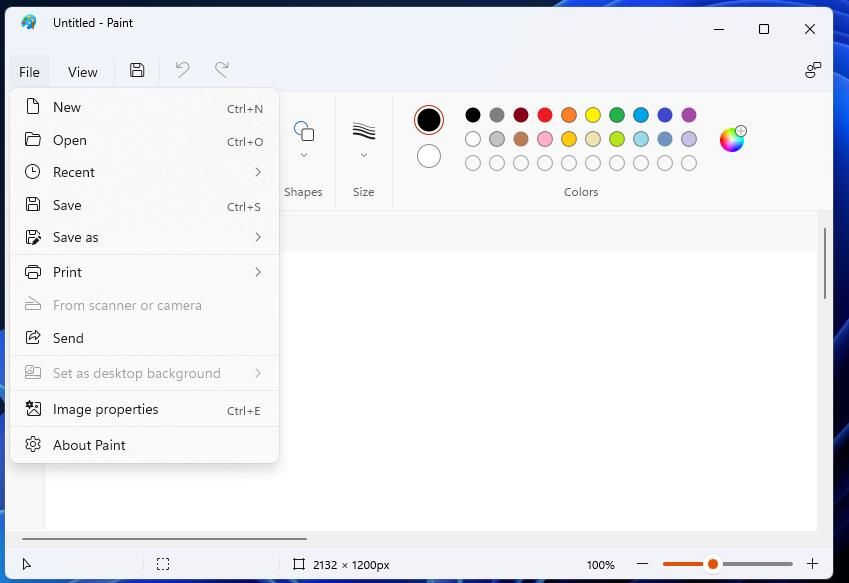Click the Paint app icon in title bar

[x=29, y=22]
